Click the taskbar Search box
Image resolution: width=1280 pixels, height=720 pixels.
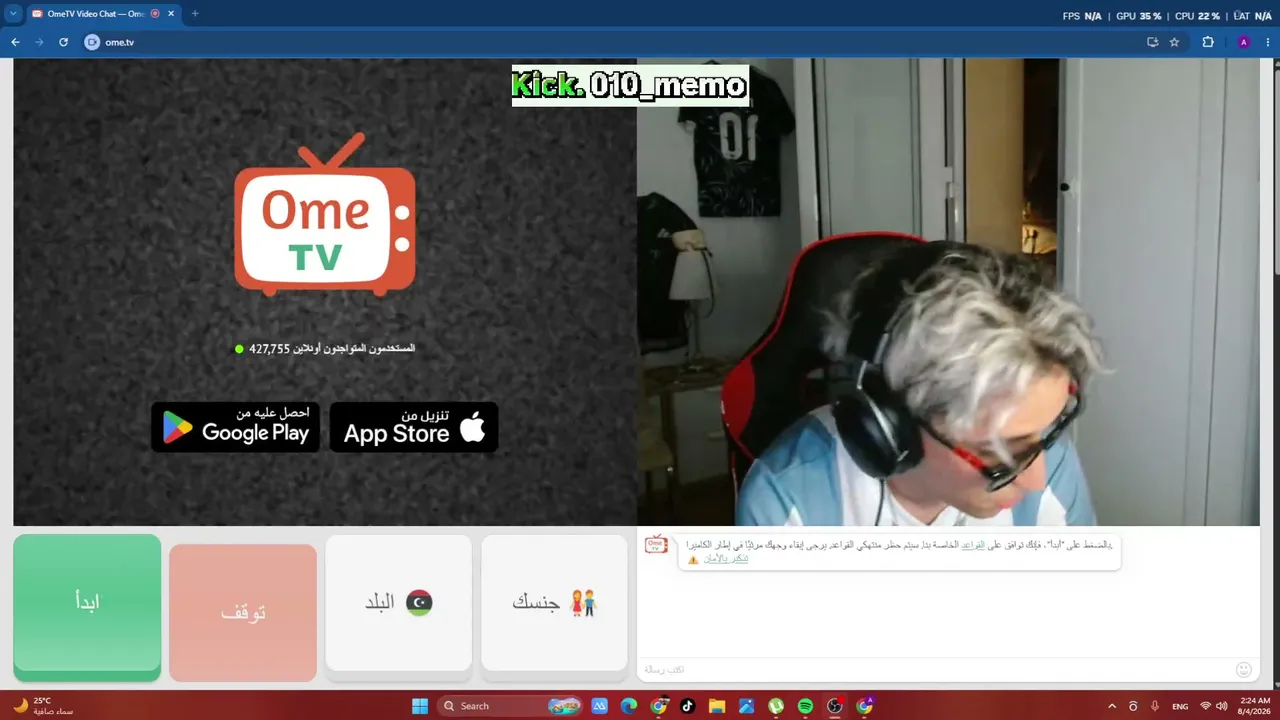(x=511, y=706)
